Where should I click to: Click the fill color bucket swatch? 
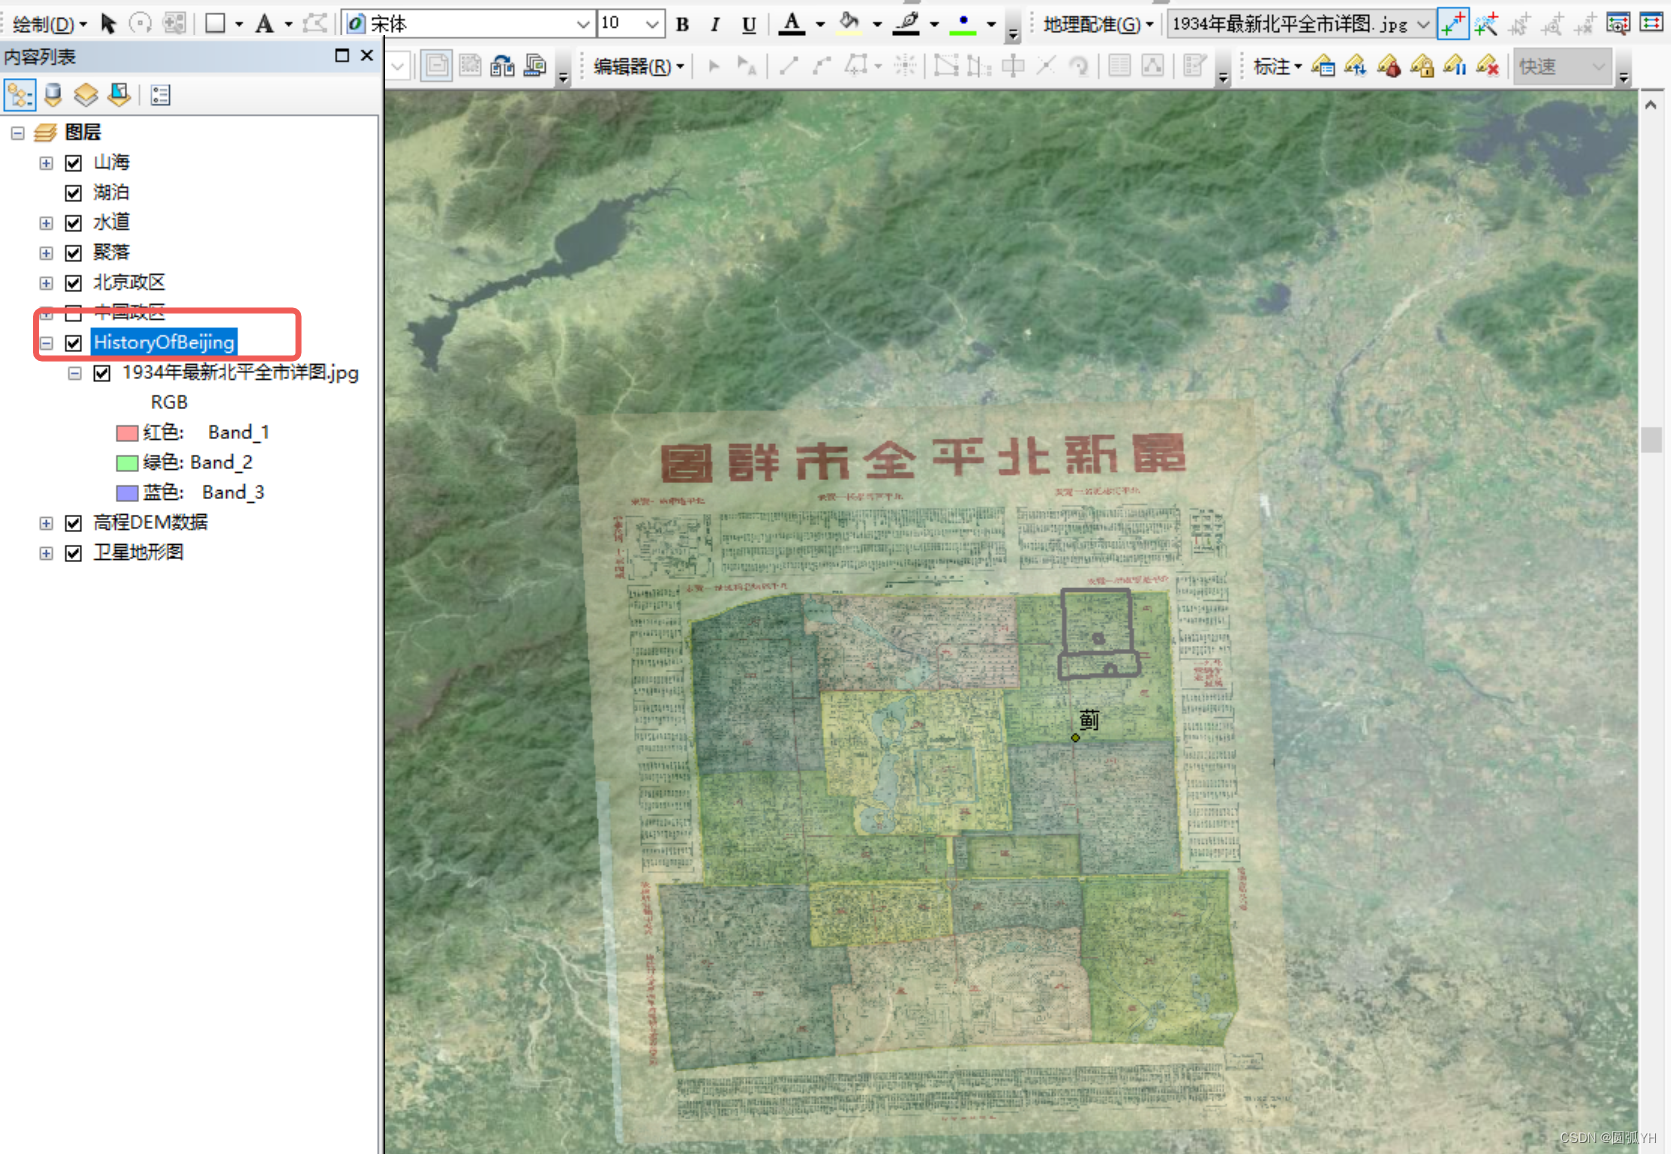(x=849, y=23)
